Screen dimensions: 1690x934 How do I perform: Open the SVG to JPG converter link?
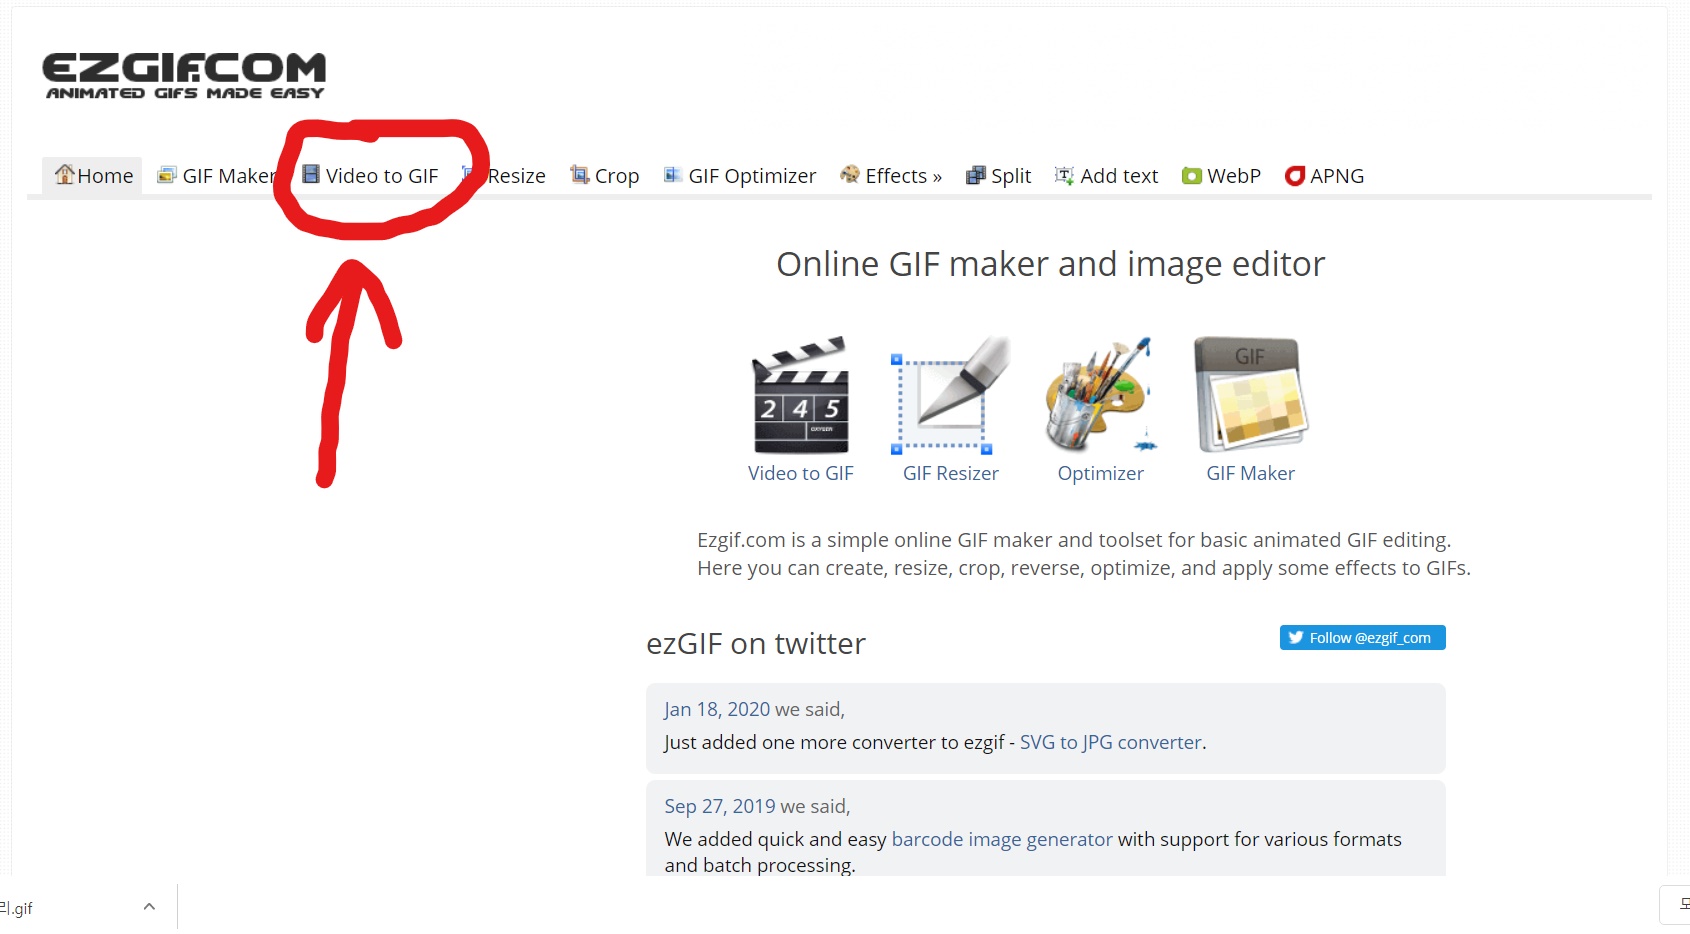coord(1111,742)
